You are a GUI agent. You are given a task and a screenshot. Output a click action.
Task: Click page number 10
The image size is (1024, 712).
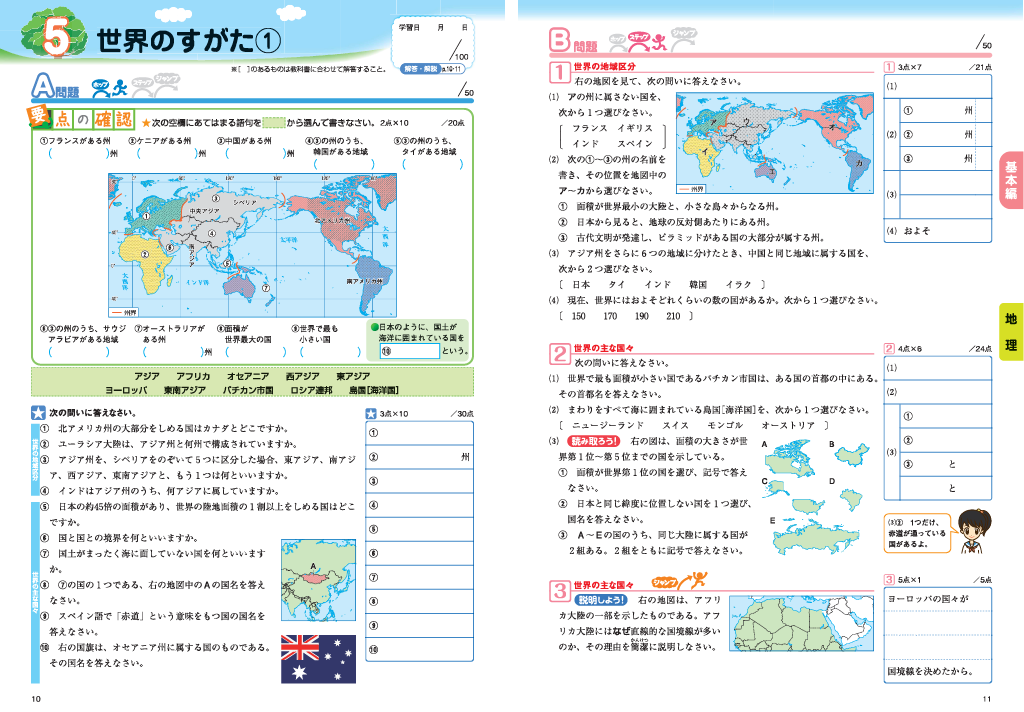tap(36, 699)
